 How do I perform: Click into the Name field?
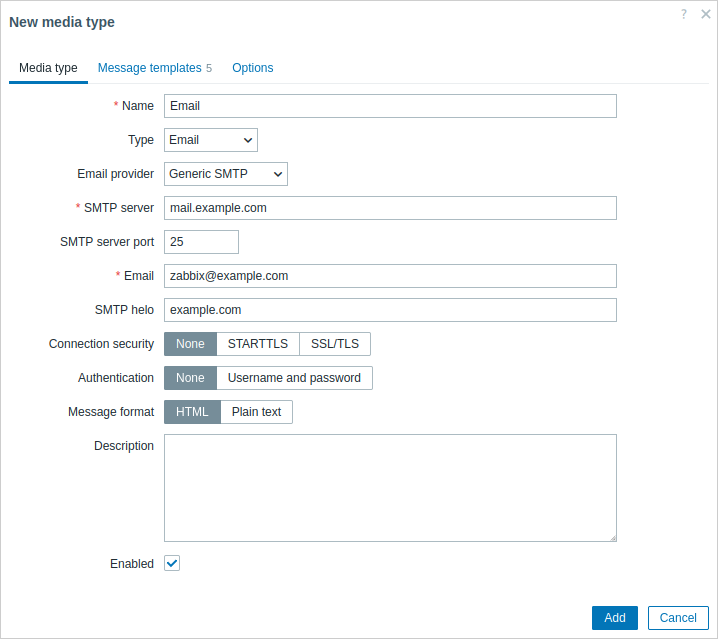pos(390,106)
